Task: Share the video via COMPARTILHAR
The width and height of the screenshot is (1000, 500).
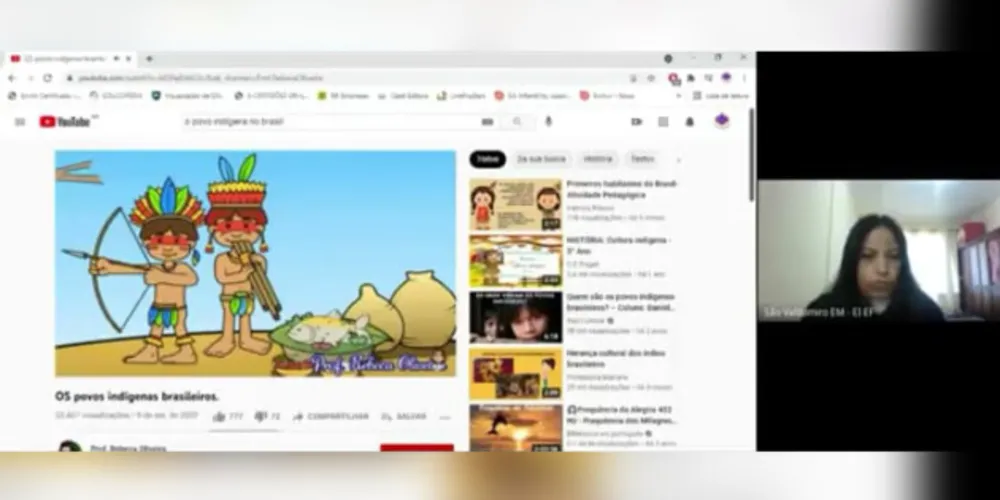Action: 330,416
